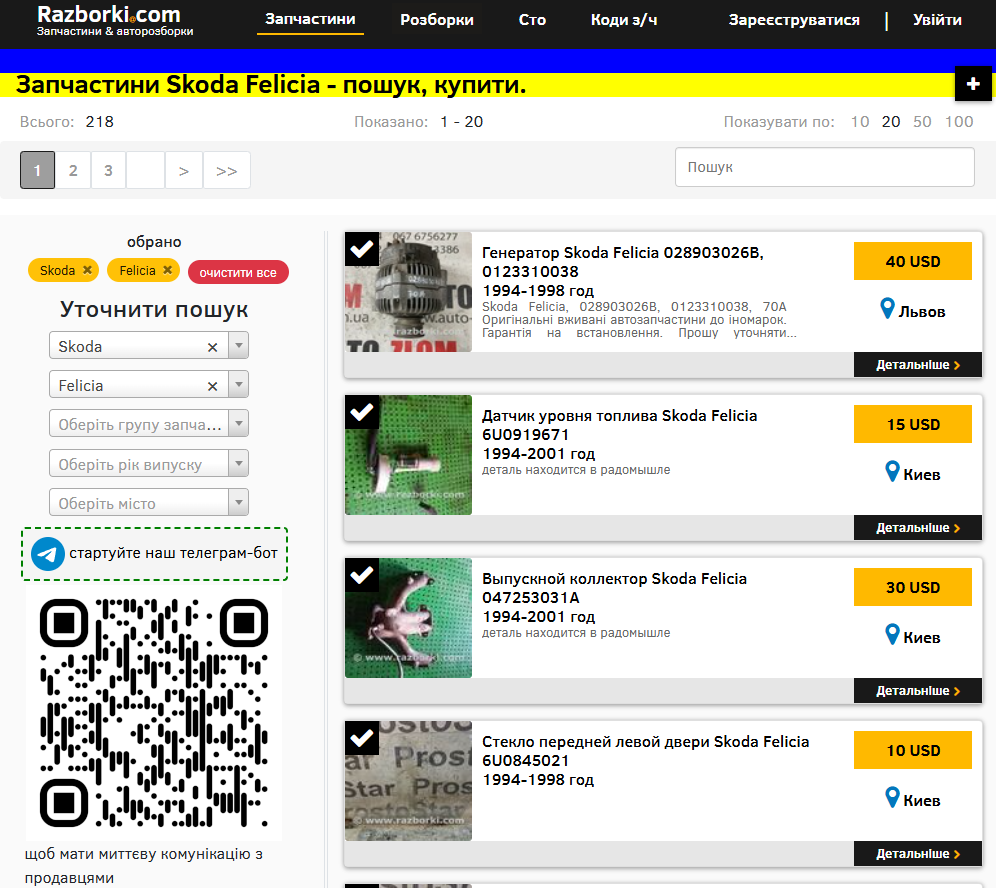
Task: Toggle checkmark on Датчик уровня топлива listing
Action: click(x=362, y=412)
